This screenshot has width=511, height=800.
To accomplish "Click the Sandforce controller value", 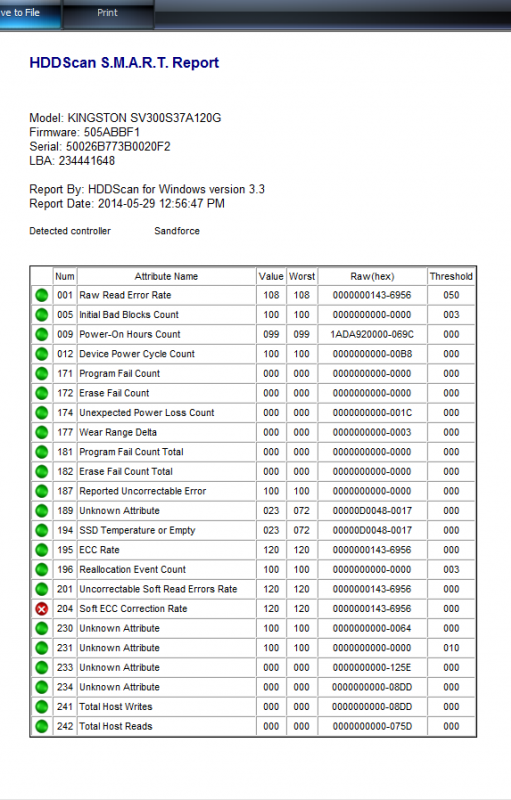I will [177, 231].
